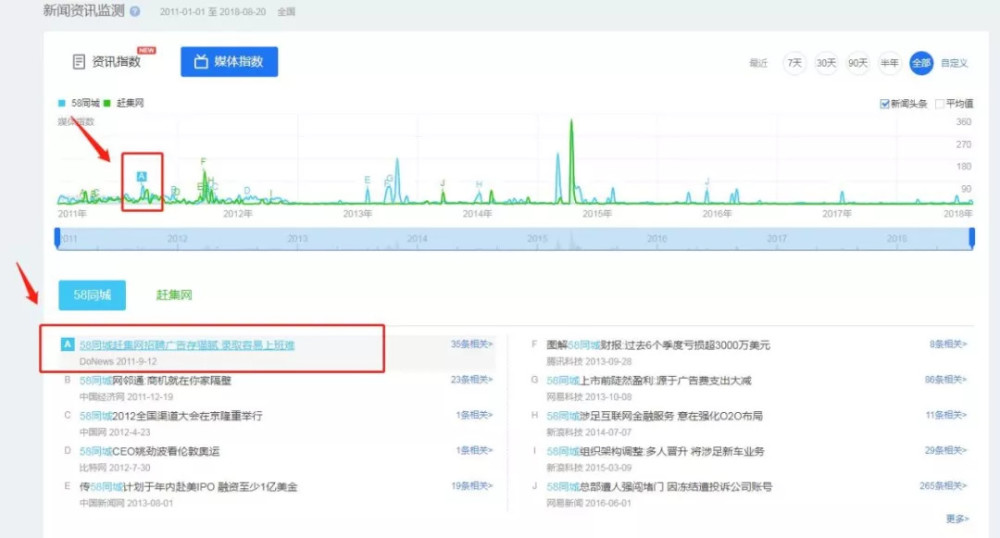Open headline 58同城赶集网招聘广告存猫腻

click(x=187, y=345)
